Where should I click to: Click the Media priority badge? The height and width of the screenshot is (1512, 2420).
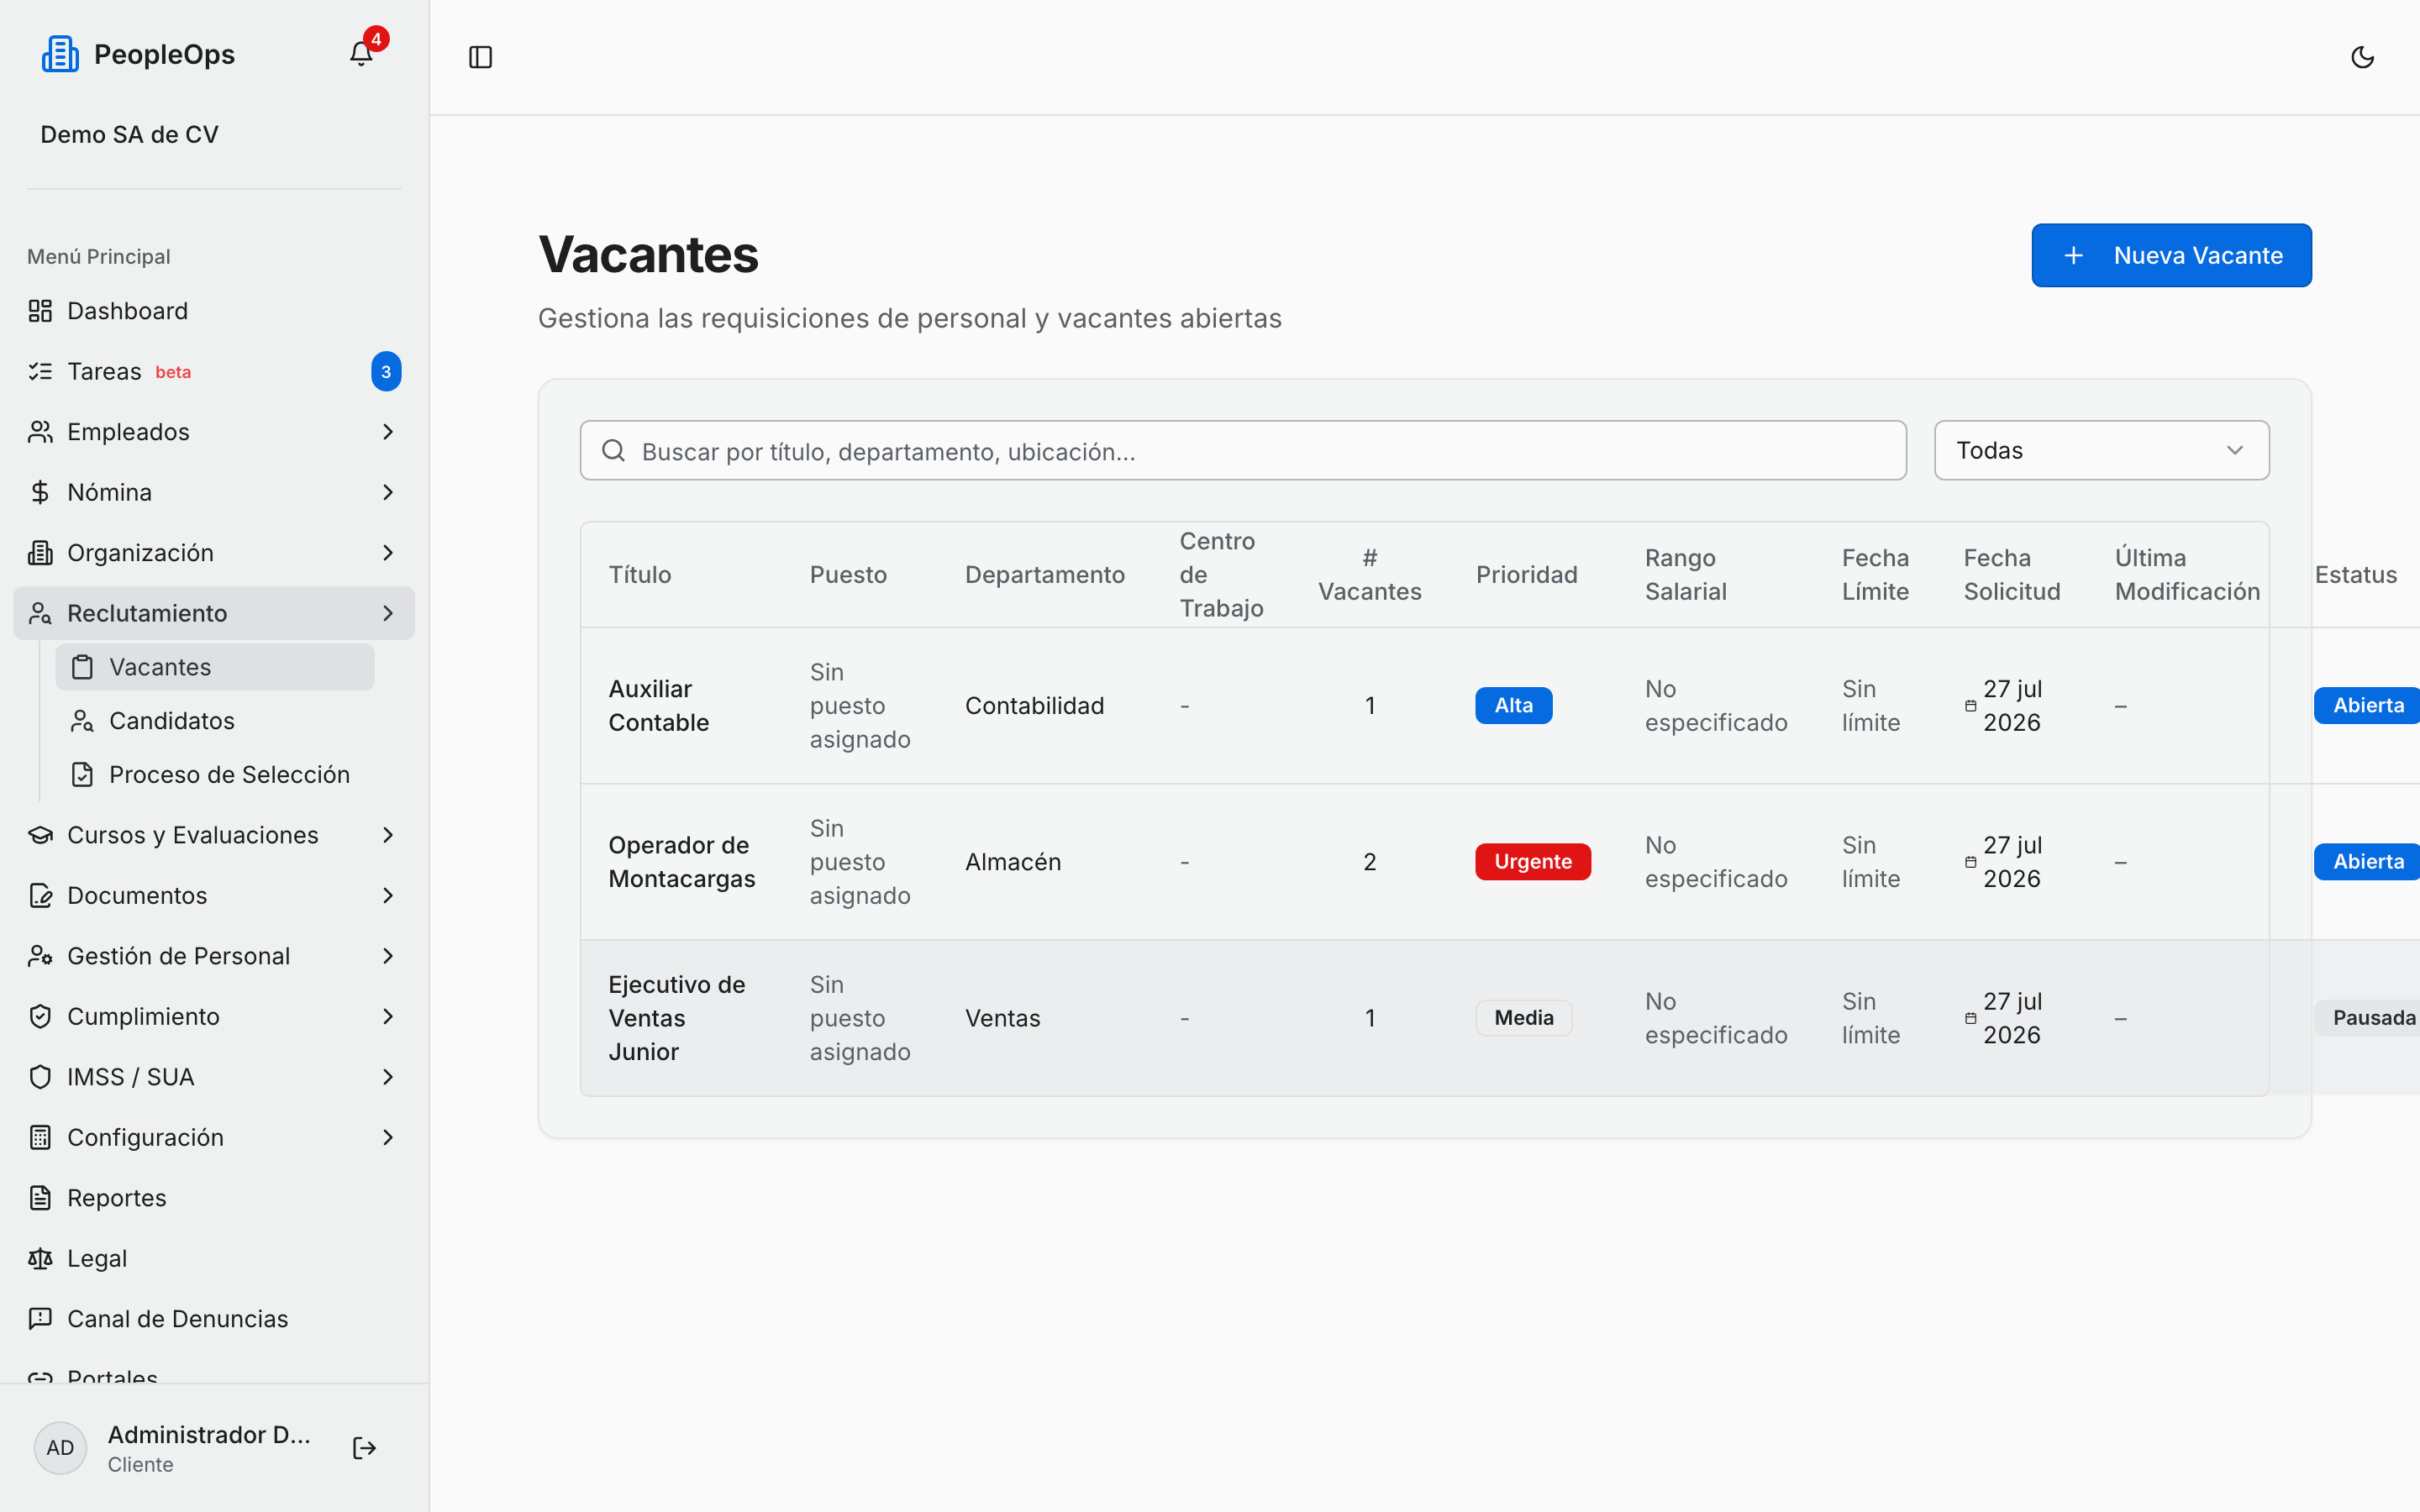pos(1523,1018)
